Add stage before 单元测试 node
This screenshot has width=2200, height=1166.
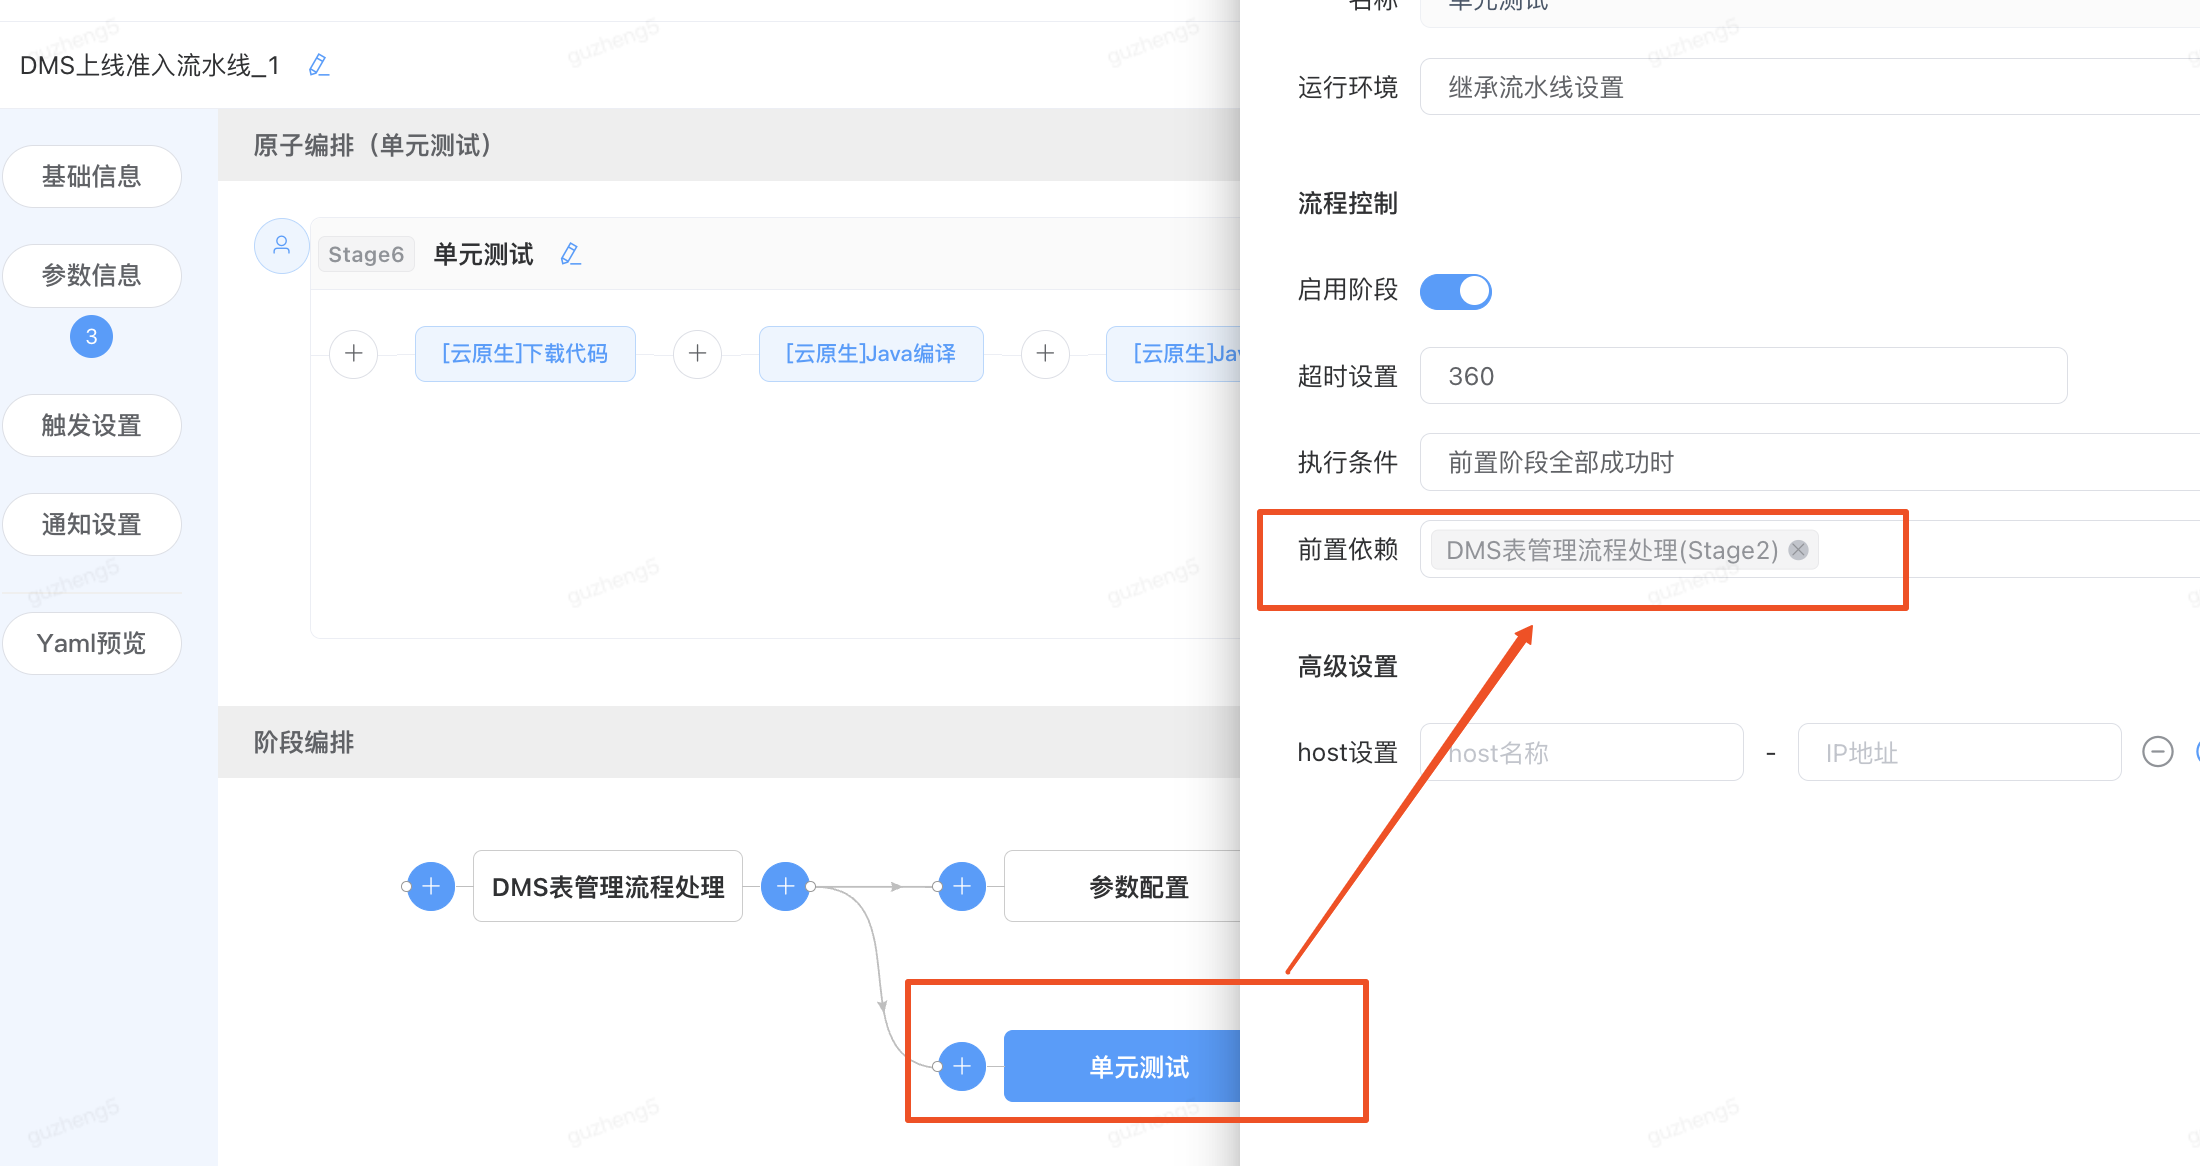962,1066
